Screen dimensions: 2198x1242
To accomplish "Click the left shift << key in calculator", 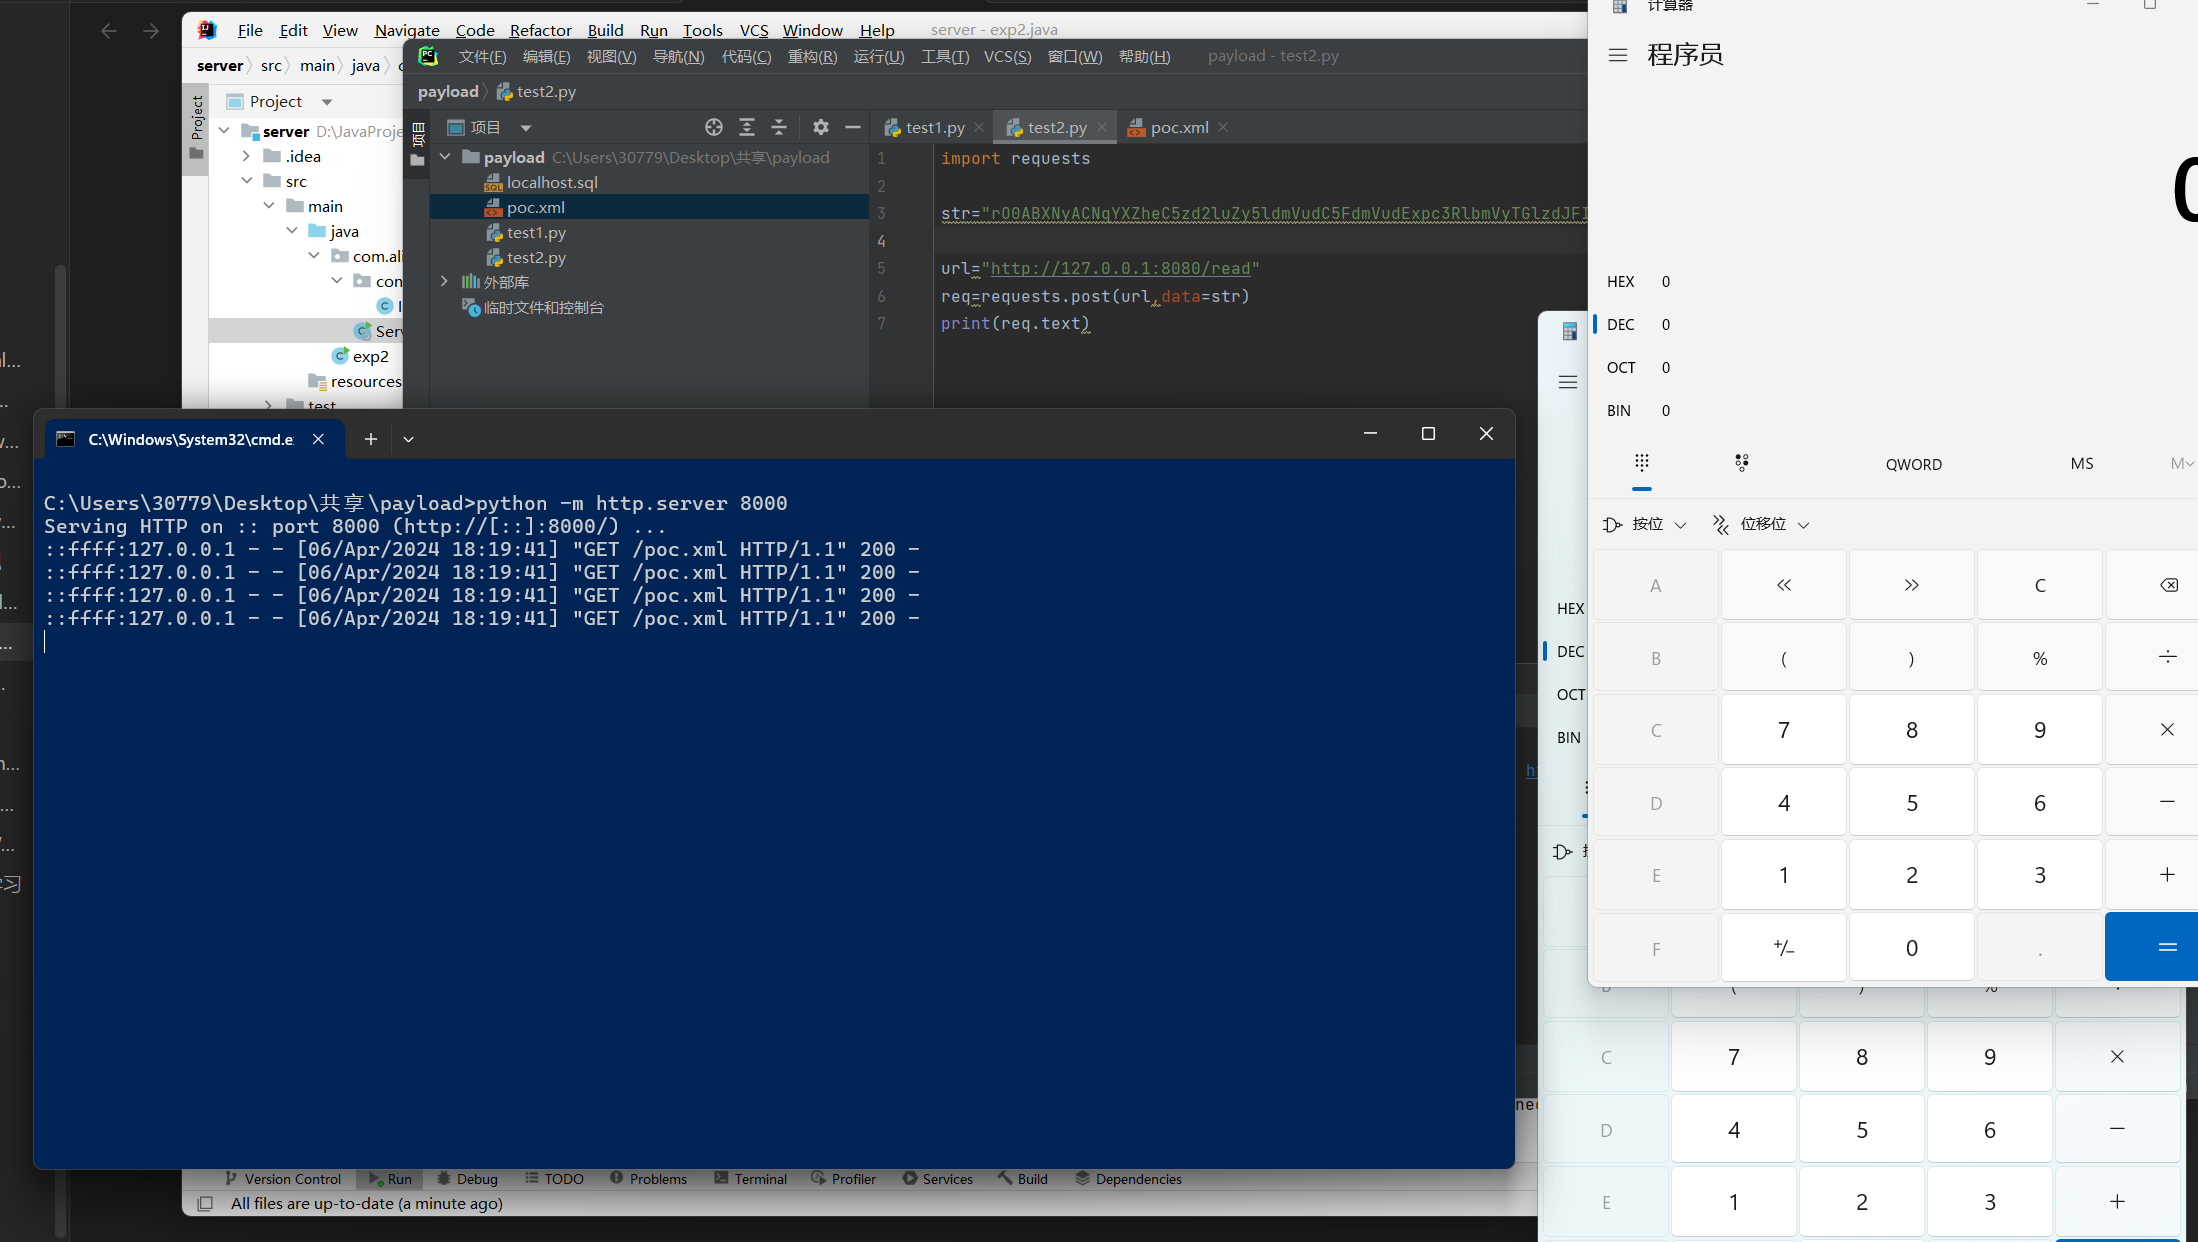I will [x=1784, y=585].
